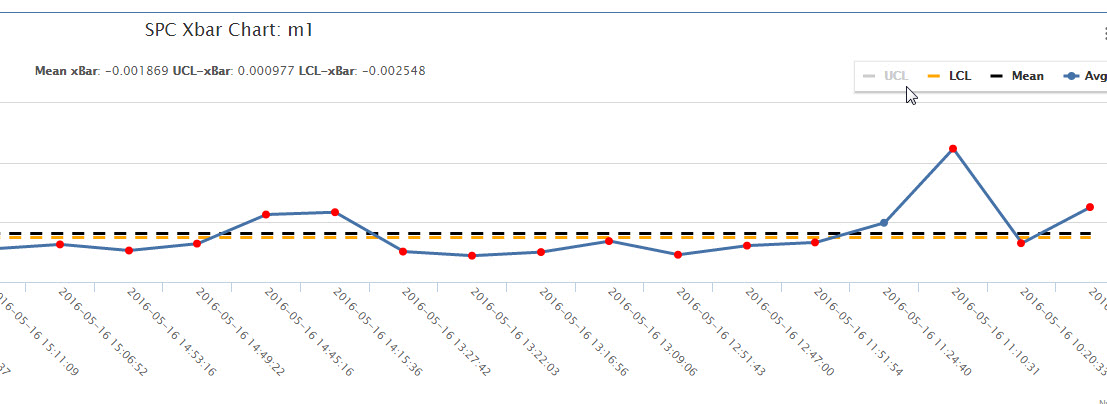Image resolution: width=1107 pixels, height=404 pixels.
Task: Click the grey UCL legend line symbol
Action: pyautogui.click(x=869, y=76)
